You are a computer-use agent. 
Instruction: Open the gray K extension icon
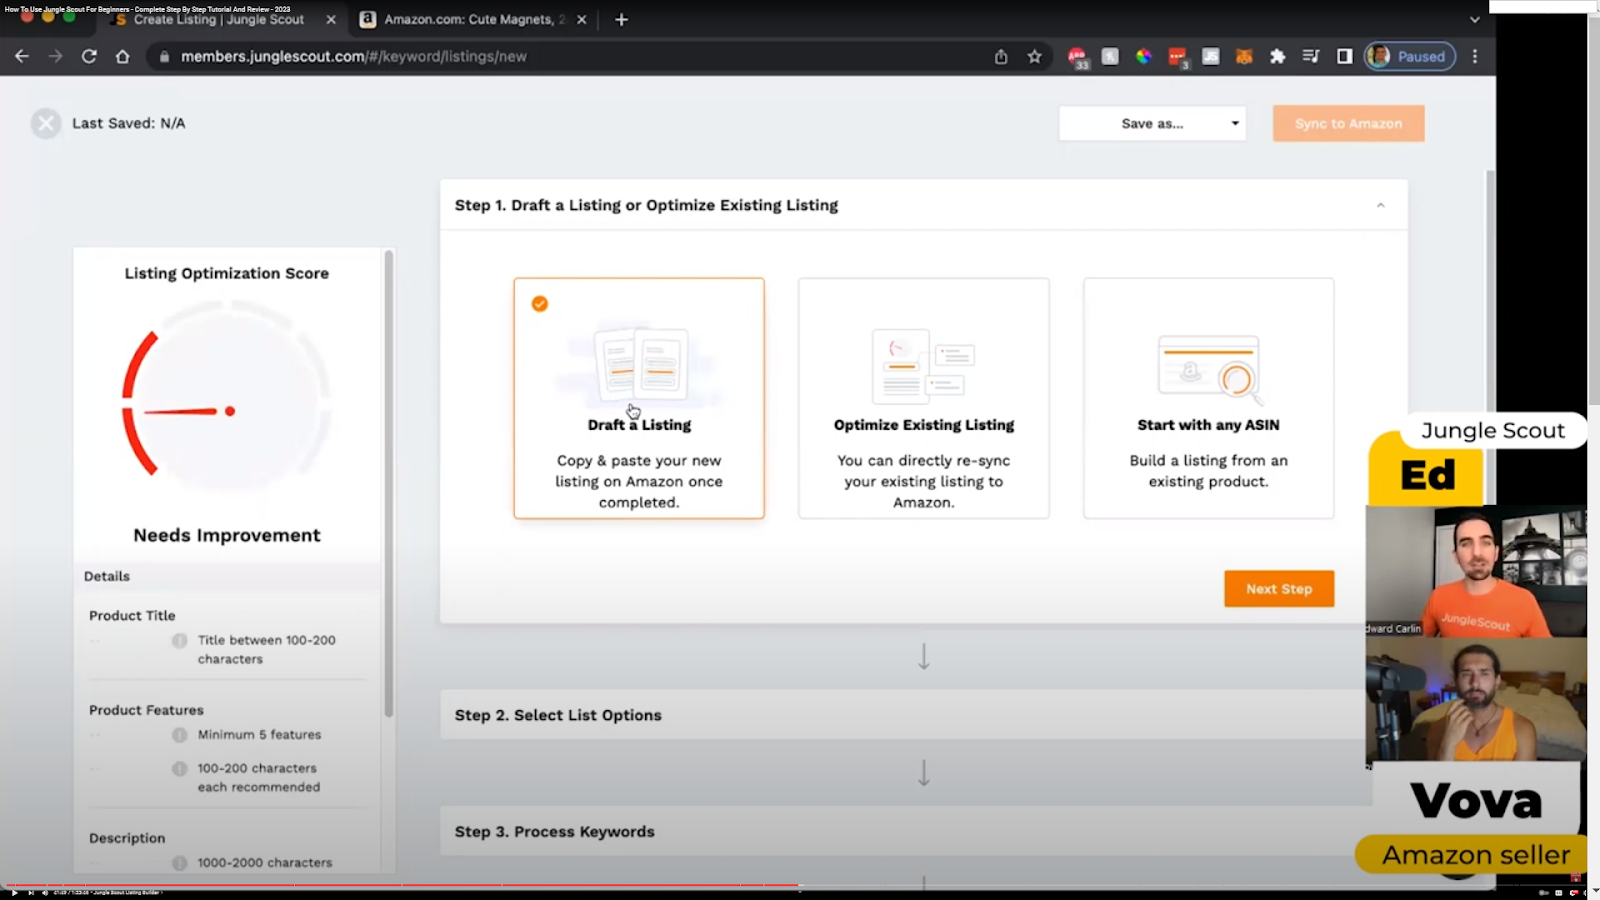tap(1110, 57)
